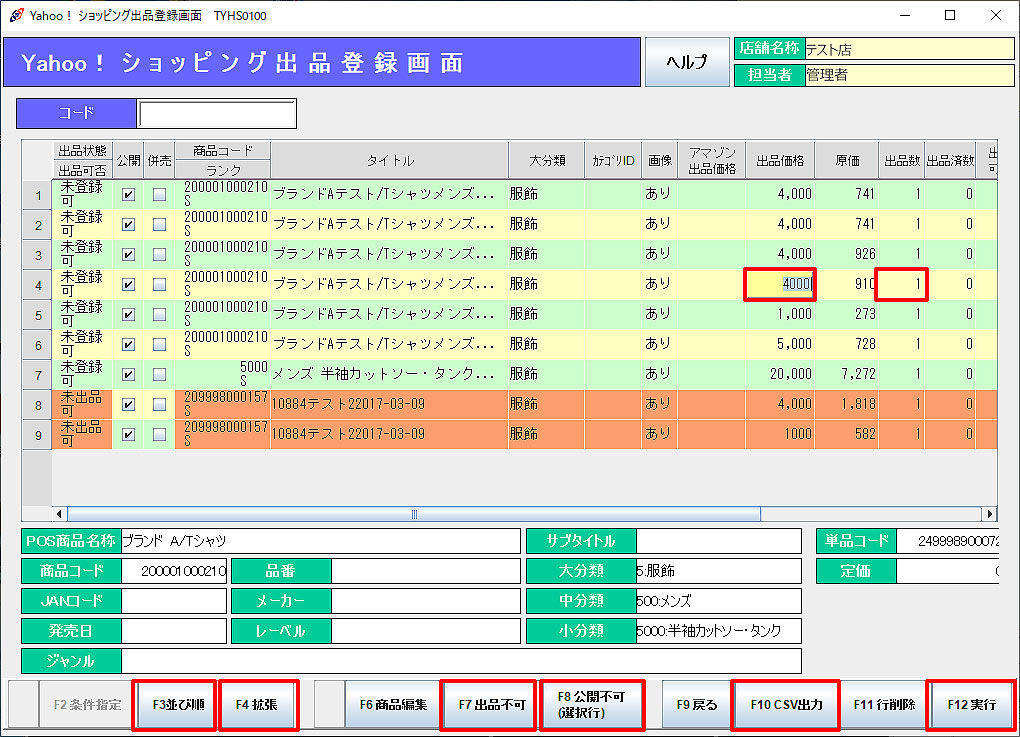Go back with F9 戻る button
Screen dimensions: 1020x737
697,704
